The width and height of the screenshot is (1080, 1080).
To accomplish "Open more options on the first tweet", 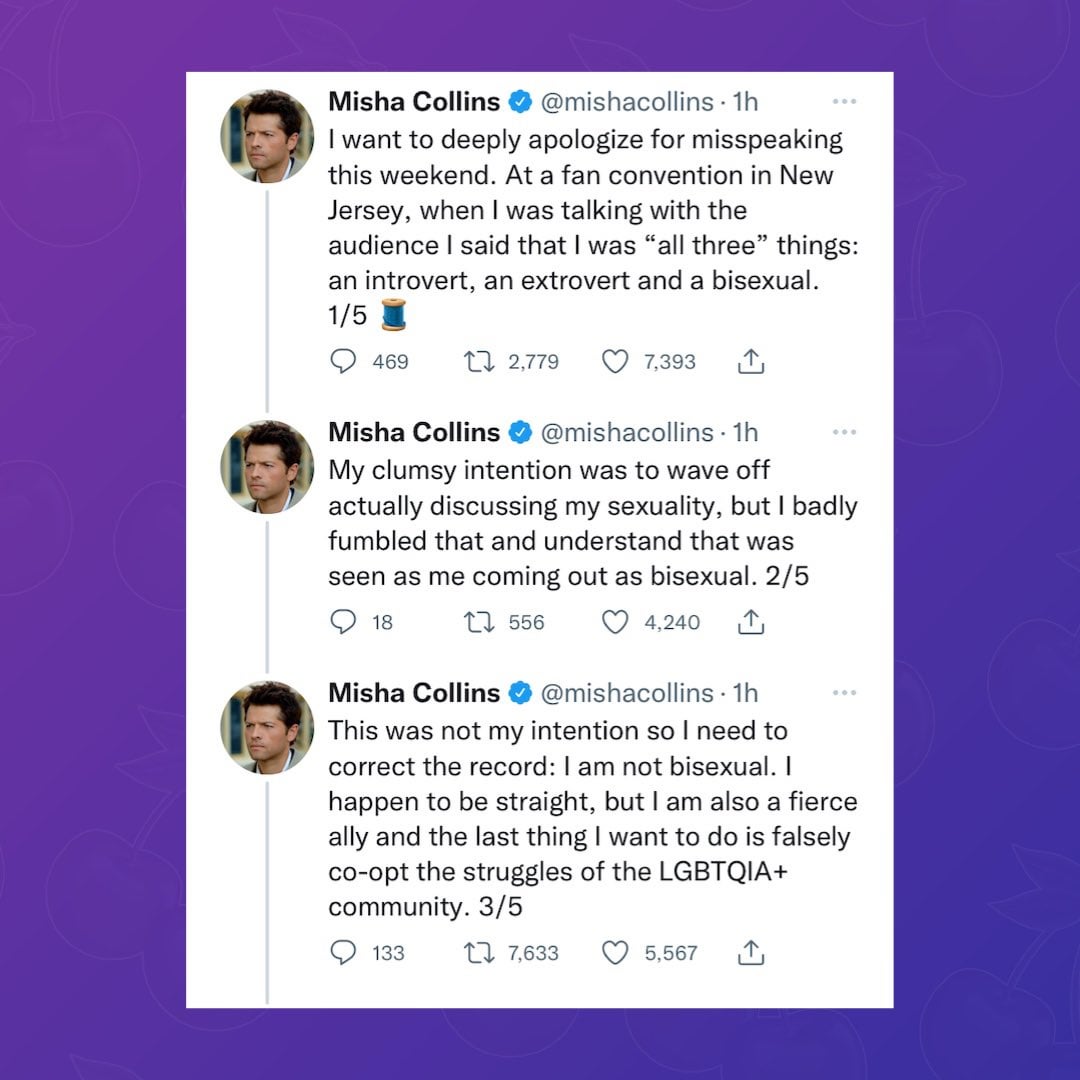I will (x=844, y=101).
